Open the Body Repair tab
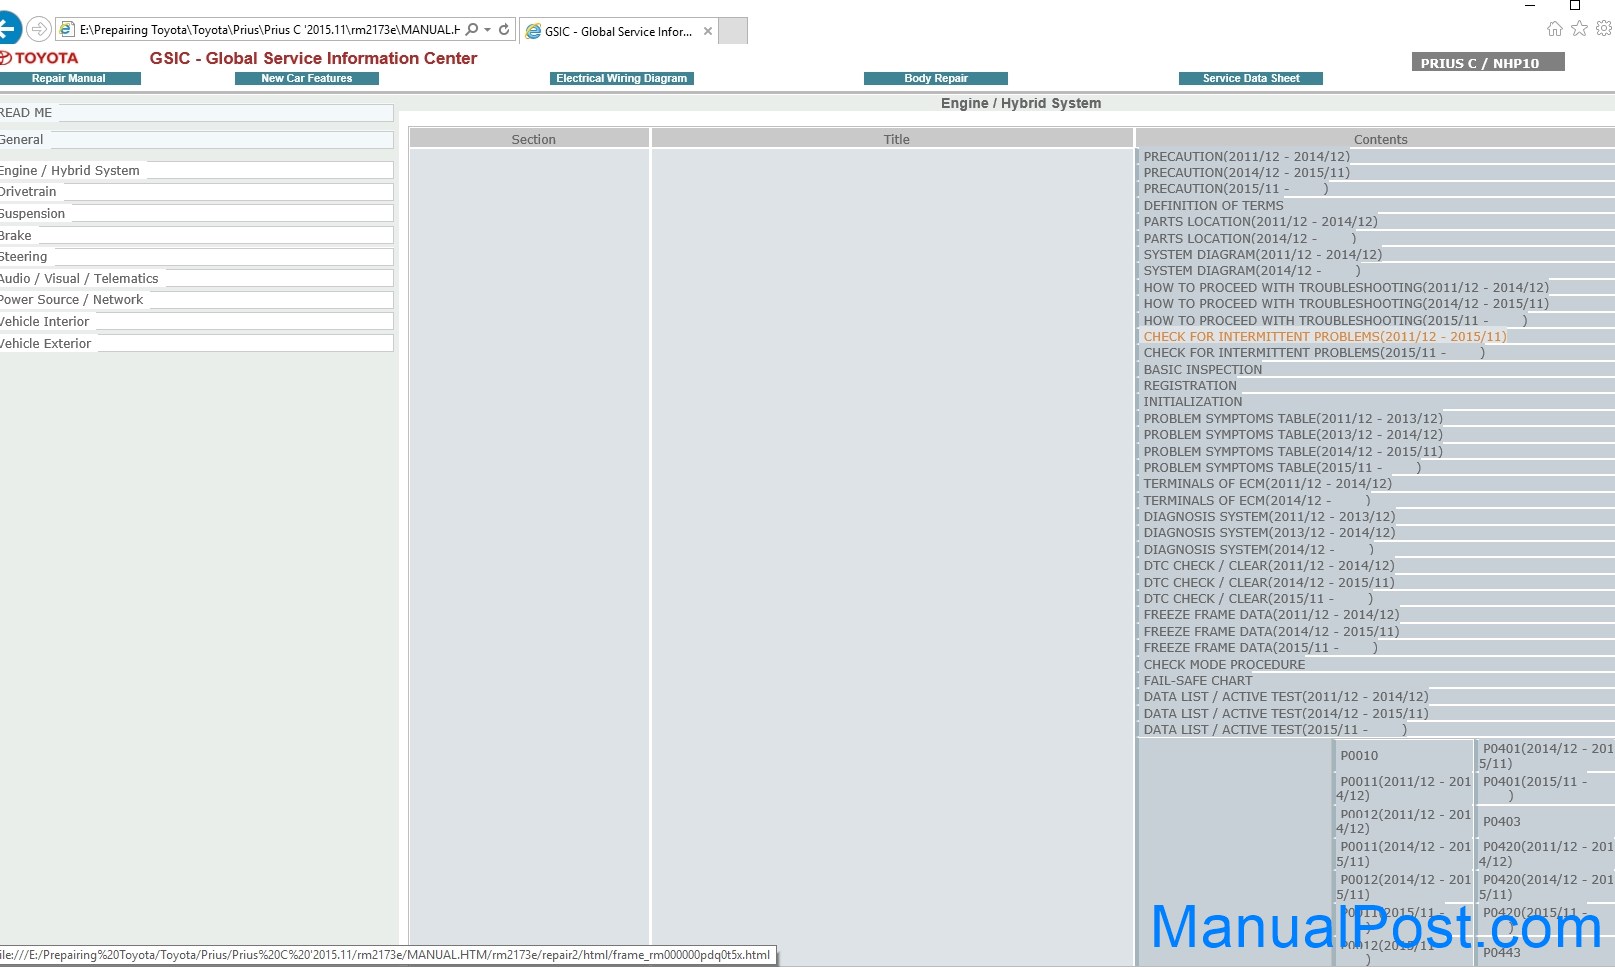The height and width of the screenshot is (967, 1615). pos(936,78)
